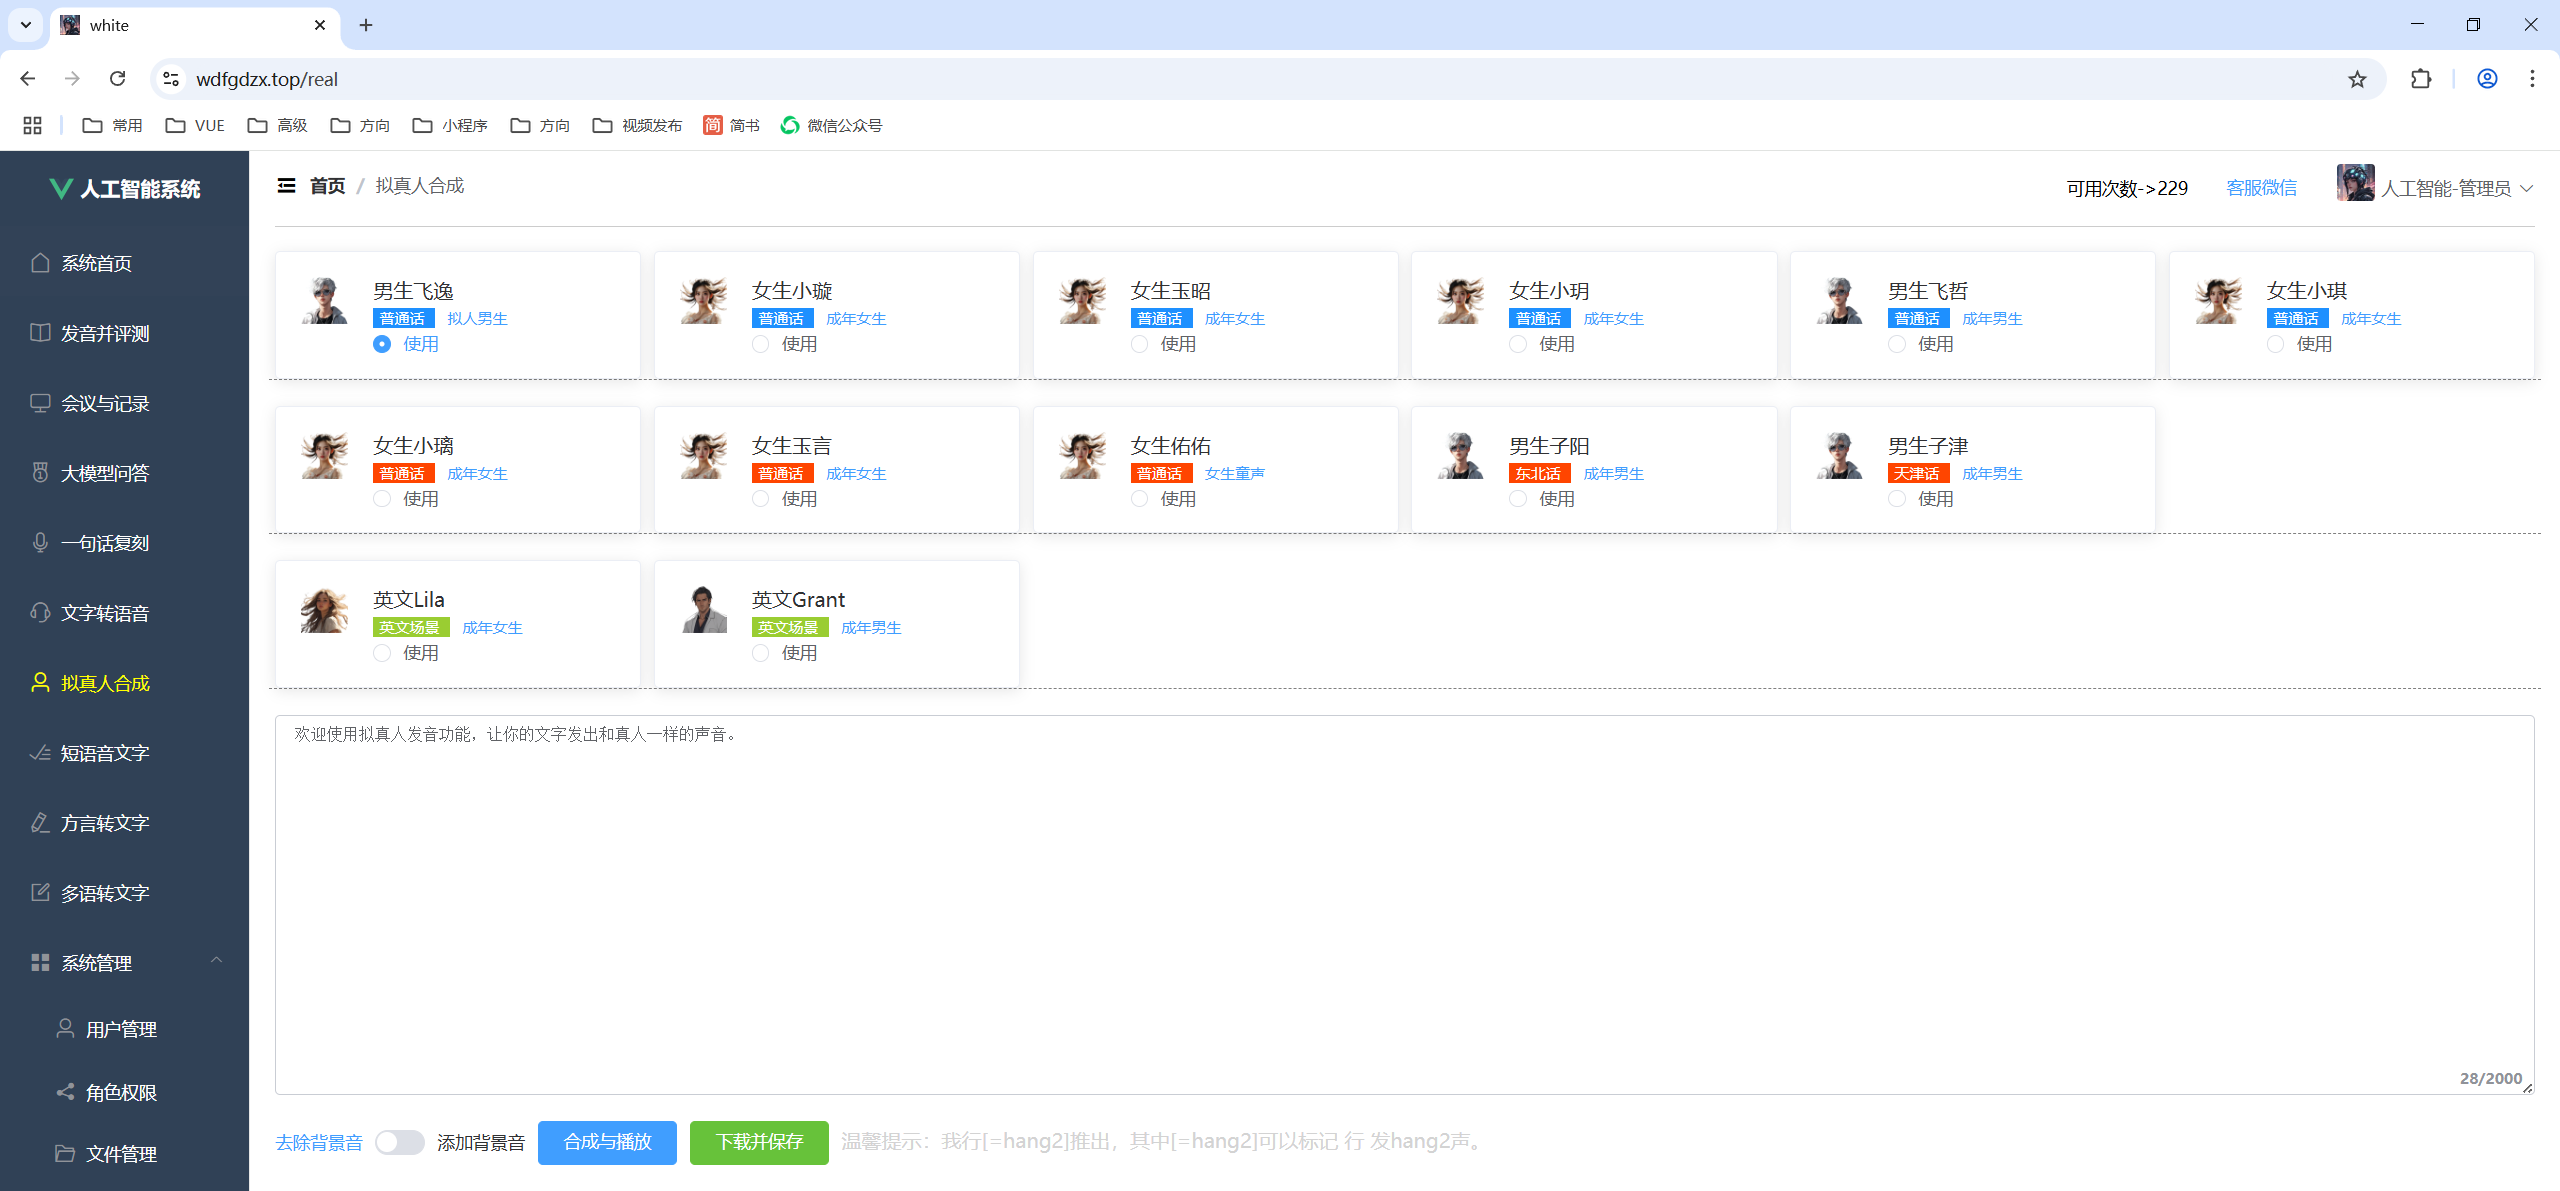Click the 方言转文字 brush icon
This screenshot has width=2560, height=1191.
[x=40, y=823]
